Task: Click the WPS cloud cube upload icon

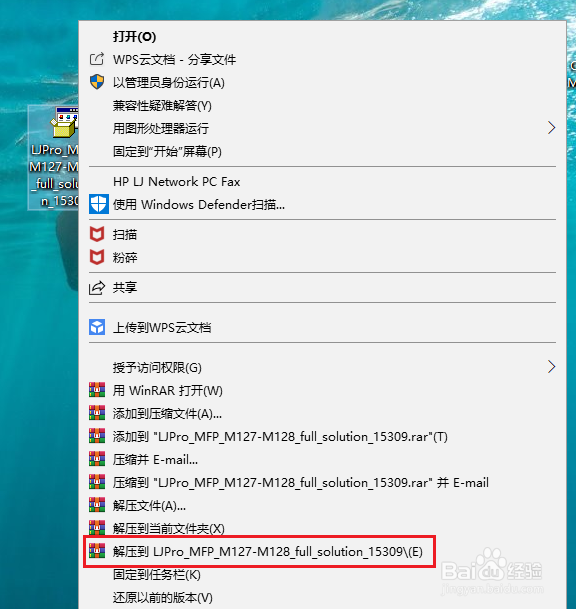Action: (x=97, y=327)
